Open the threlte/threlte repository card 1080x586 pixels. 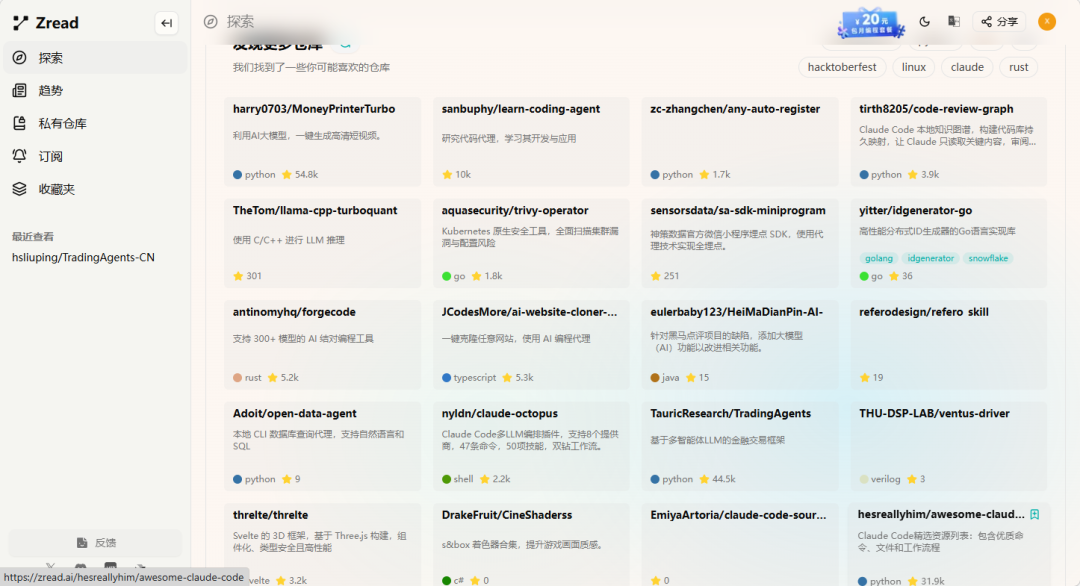pos(322,545)
